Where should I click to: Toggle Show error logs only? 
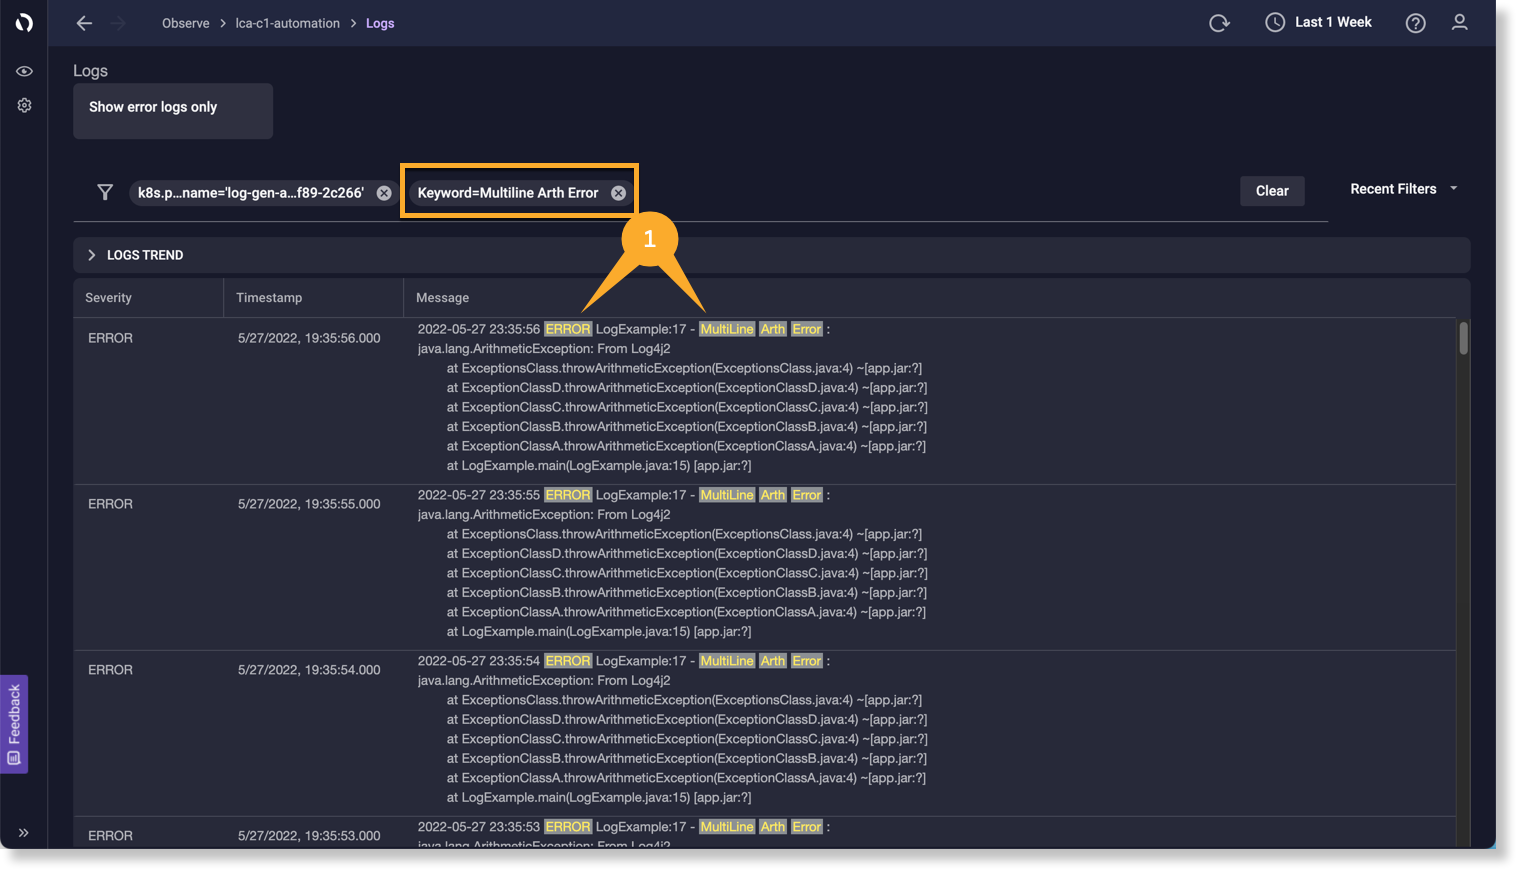173,111
